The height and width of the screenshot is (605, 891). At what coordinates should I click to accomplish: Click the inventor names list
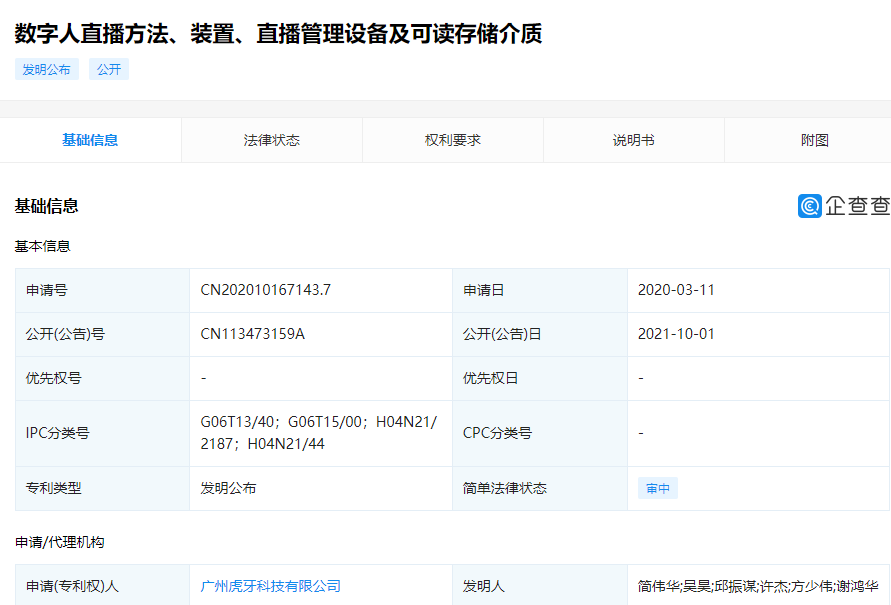pos(757,586)
